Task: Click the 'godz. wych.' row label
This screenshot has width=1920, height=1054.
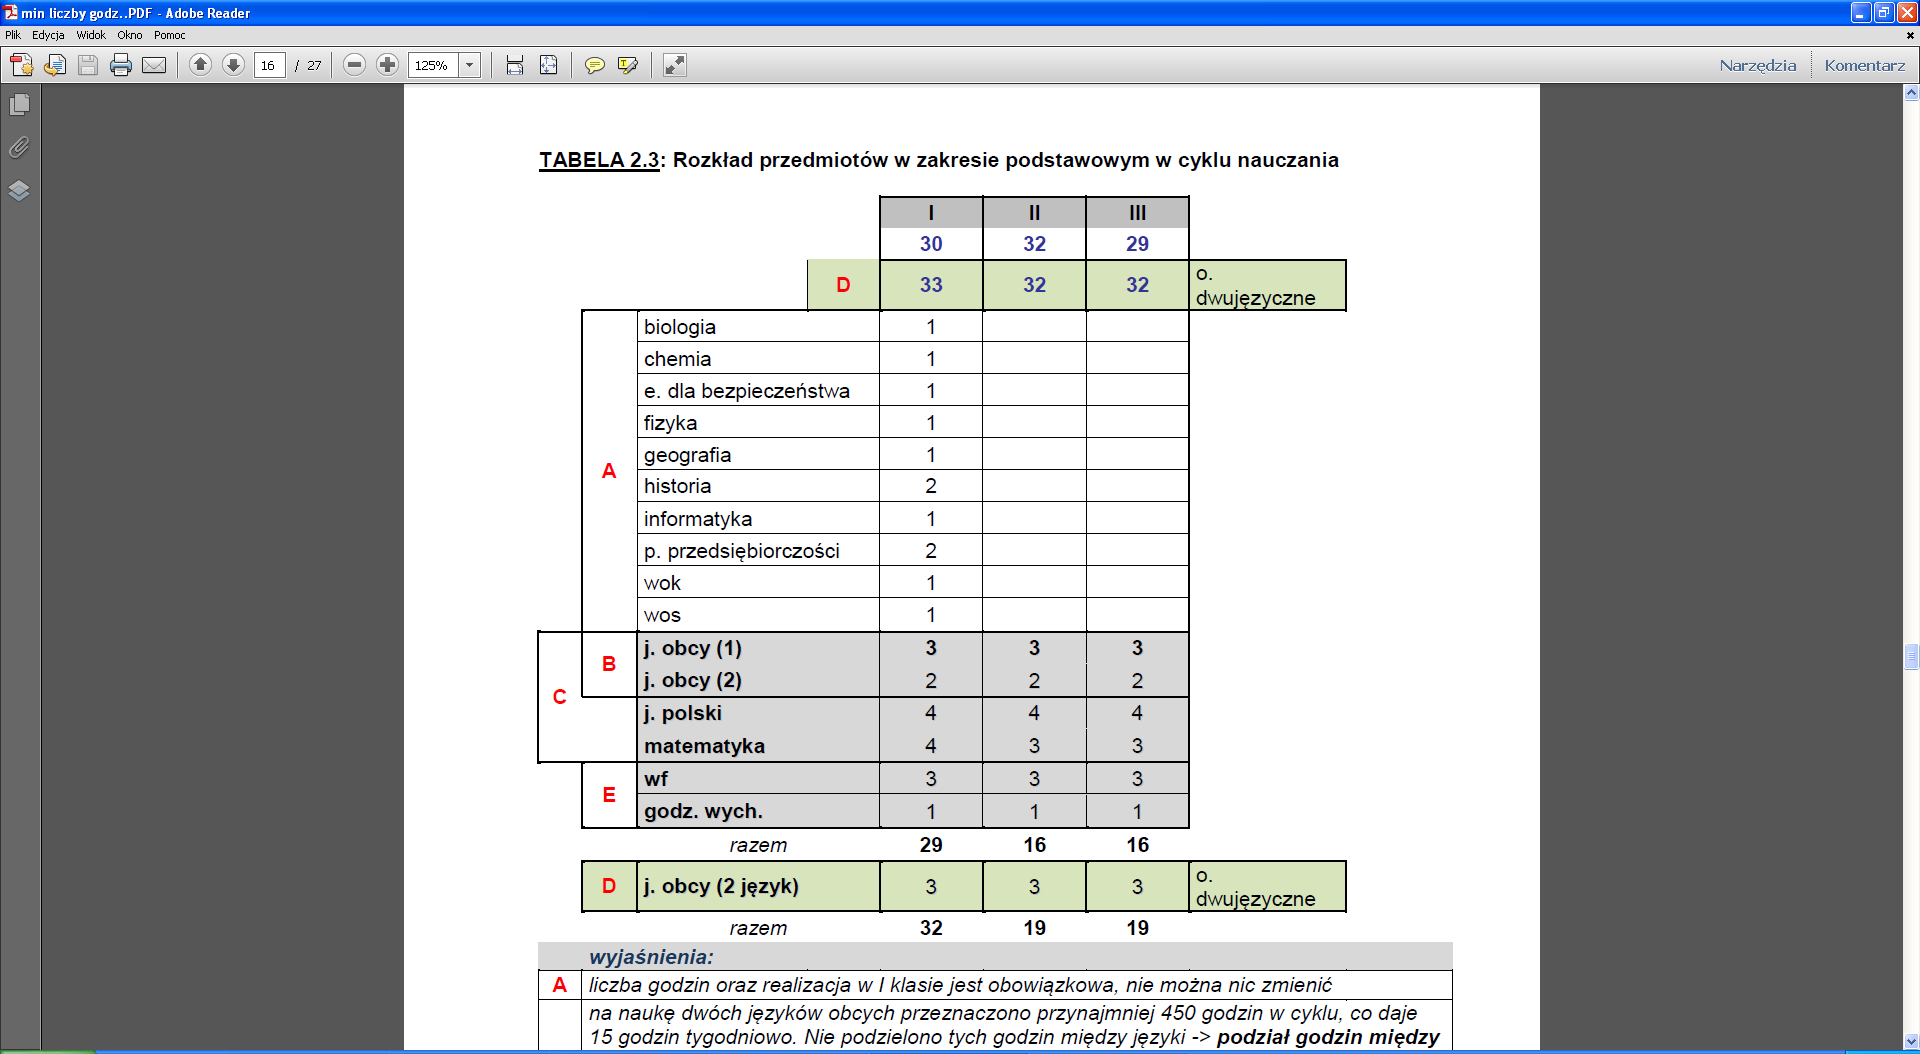Action: coord(703,811)
